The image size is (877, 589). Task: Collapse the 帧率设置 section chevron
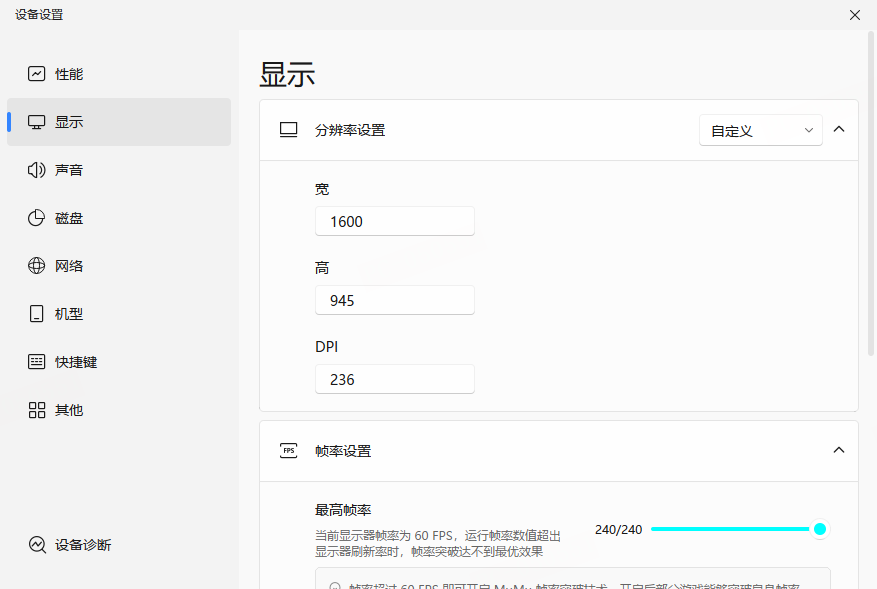[x=839, y=451]
